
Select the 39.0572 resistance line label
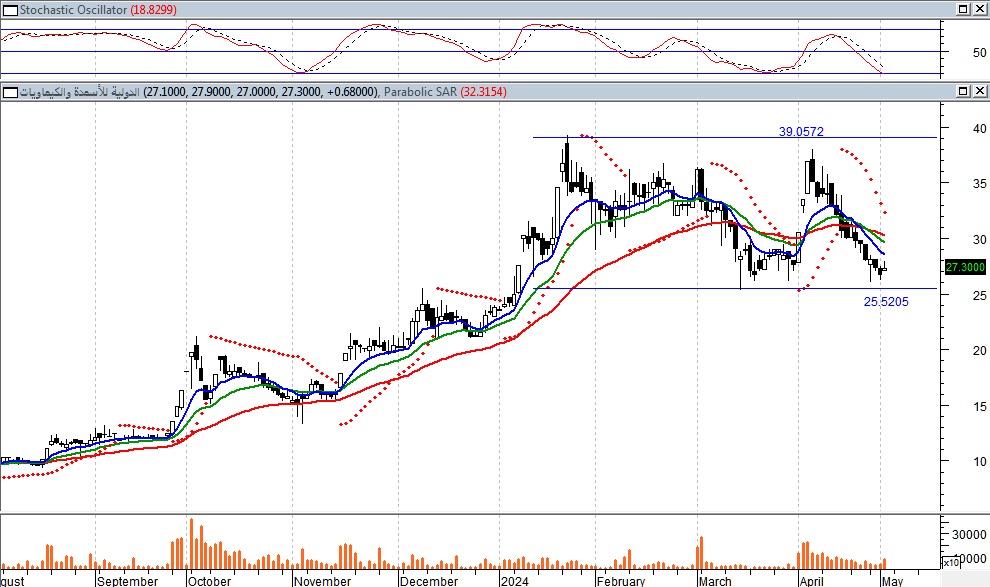[801, 131]
